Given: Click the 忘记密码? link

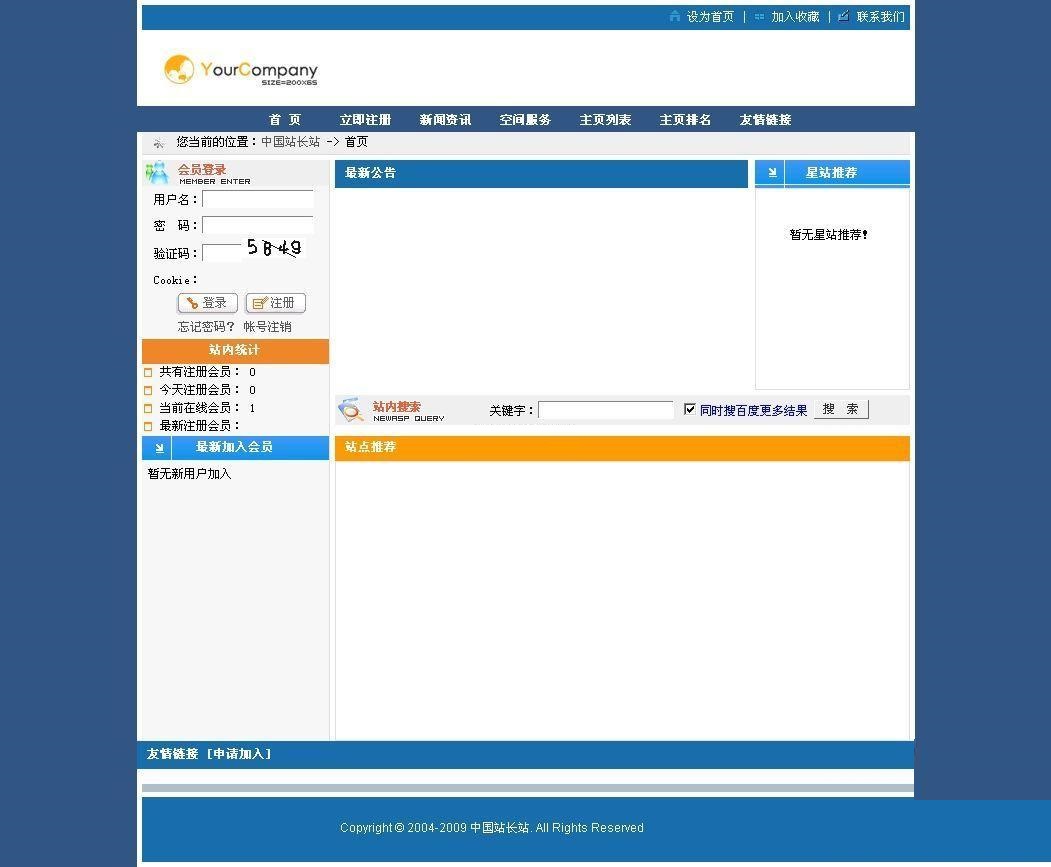Looking at the screenshot, I should pos(206,327).
